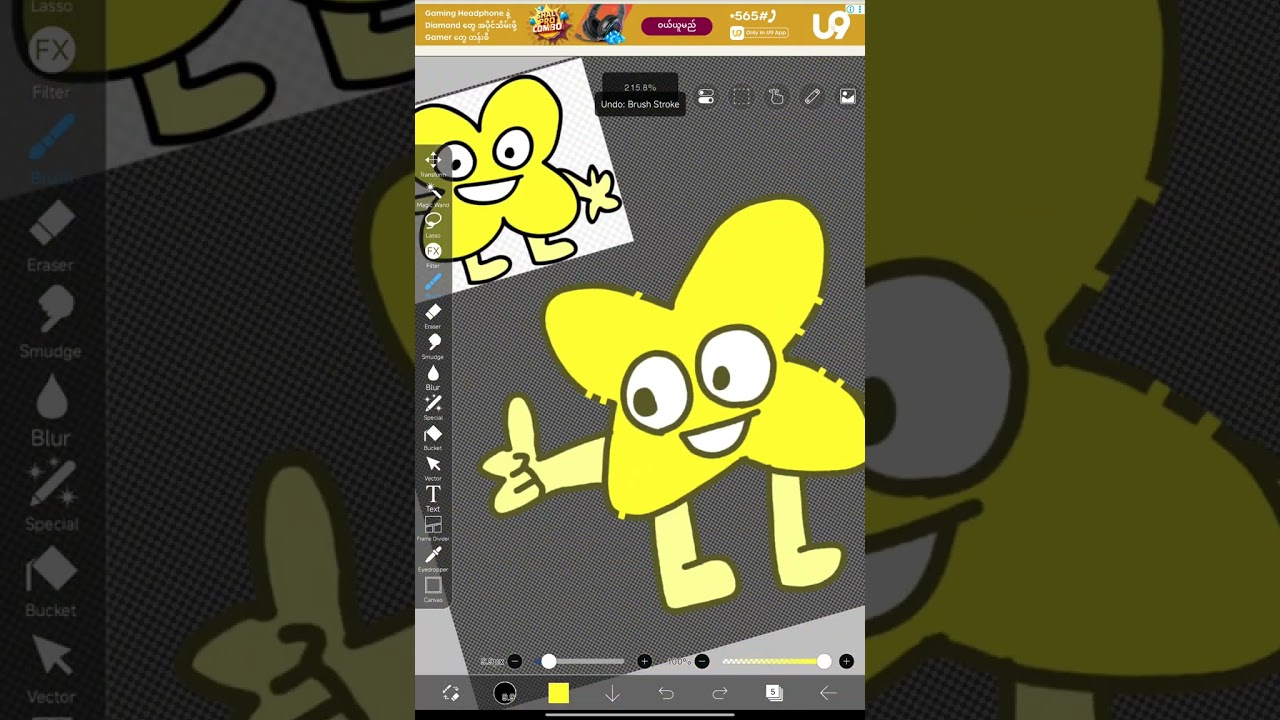Open the material image icon
Viewport: 1280px width, 720px height.
pos(847,97)
